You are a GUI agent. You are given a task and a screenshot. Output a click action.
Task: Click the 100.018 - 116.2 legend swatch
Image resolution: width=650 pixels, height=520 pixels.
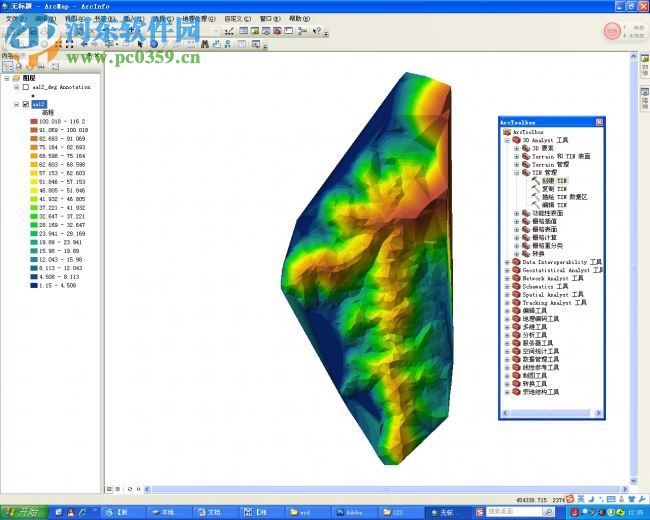(x=33, y=122)
